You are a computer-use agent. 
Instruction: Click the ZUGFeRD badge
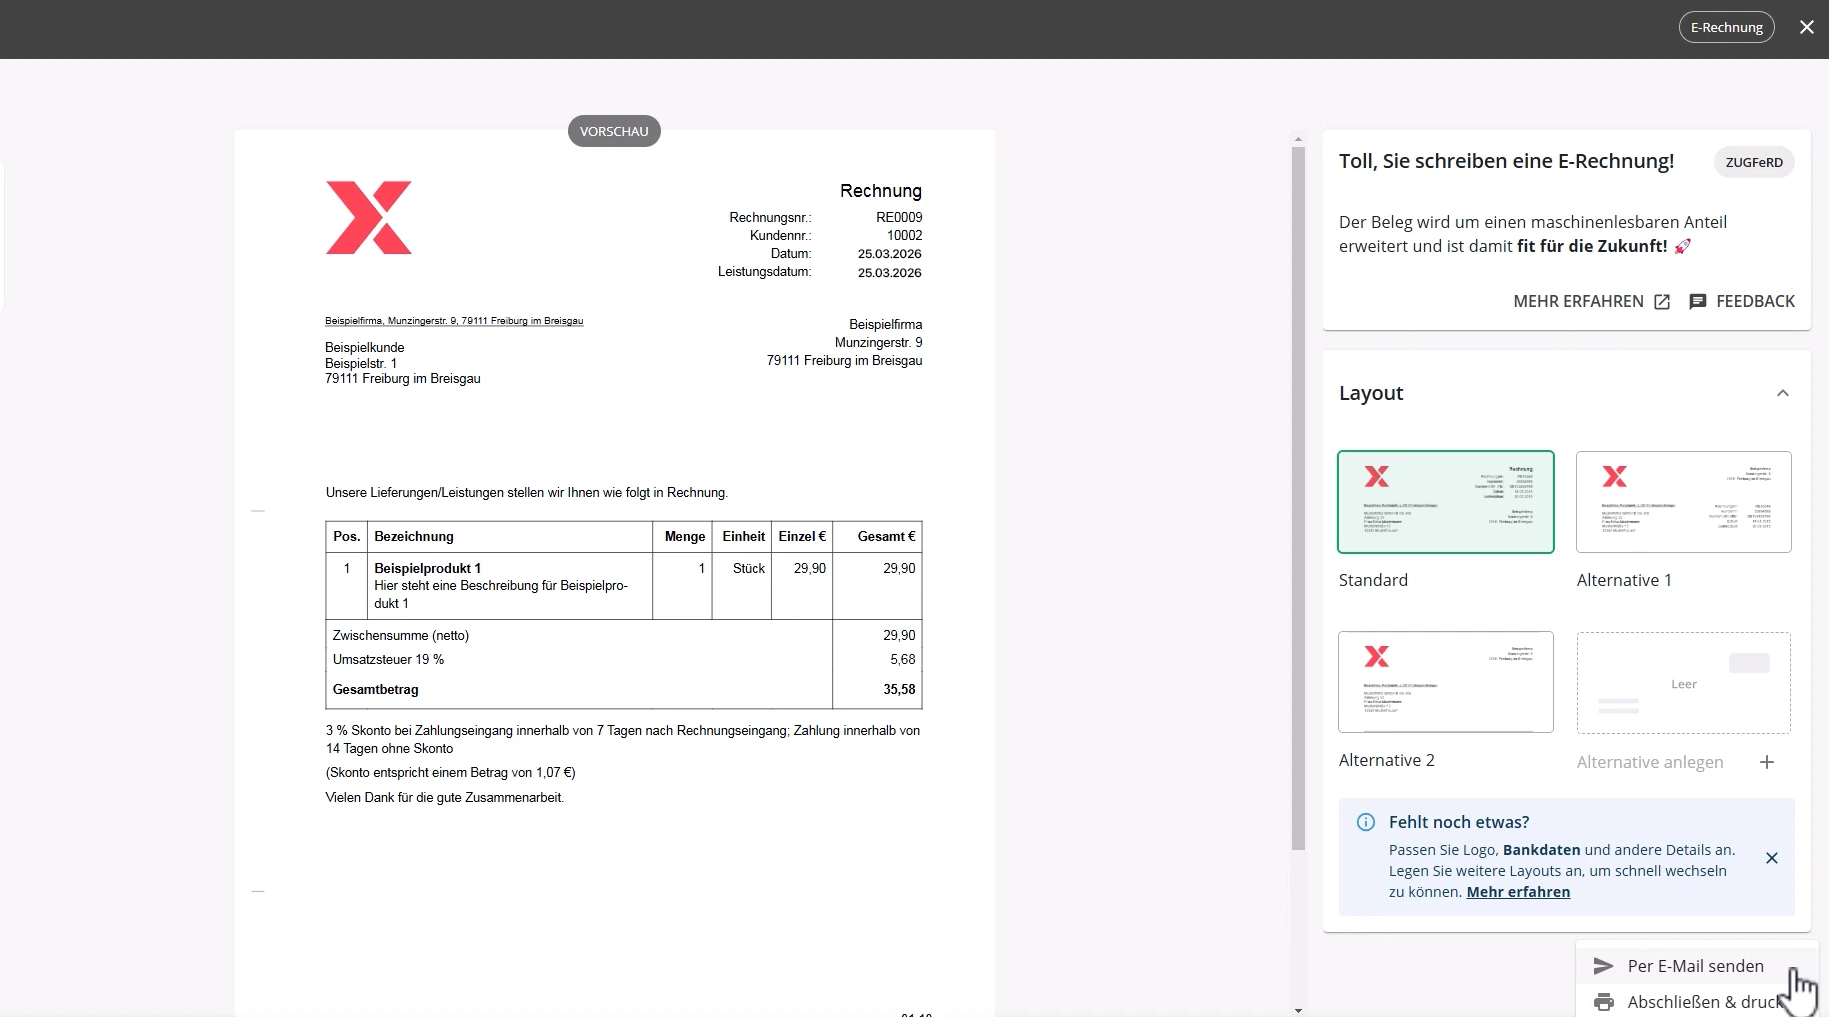1753,162
